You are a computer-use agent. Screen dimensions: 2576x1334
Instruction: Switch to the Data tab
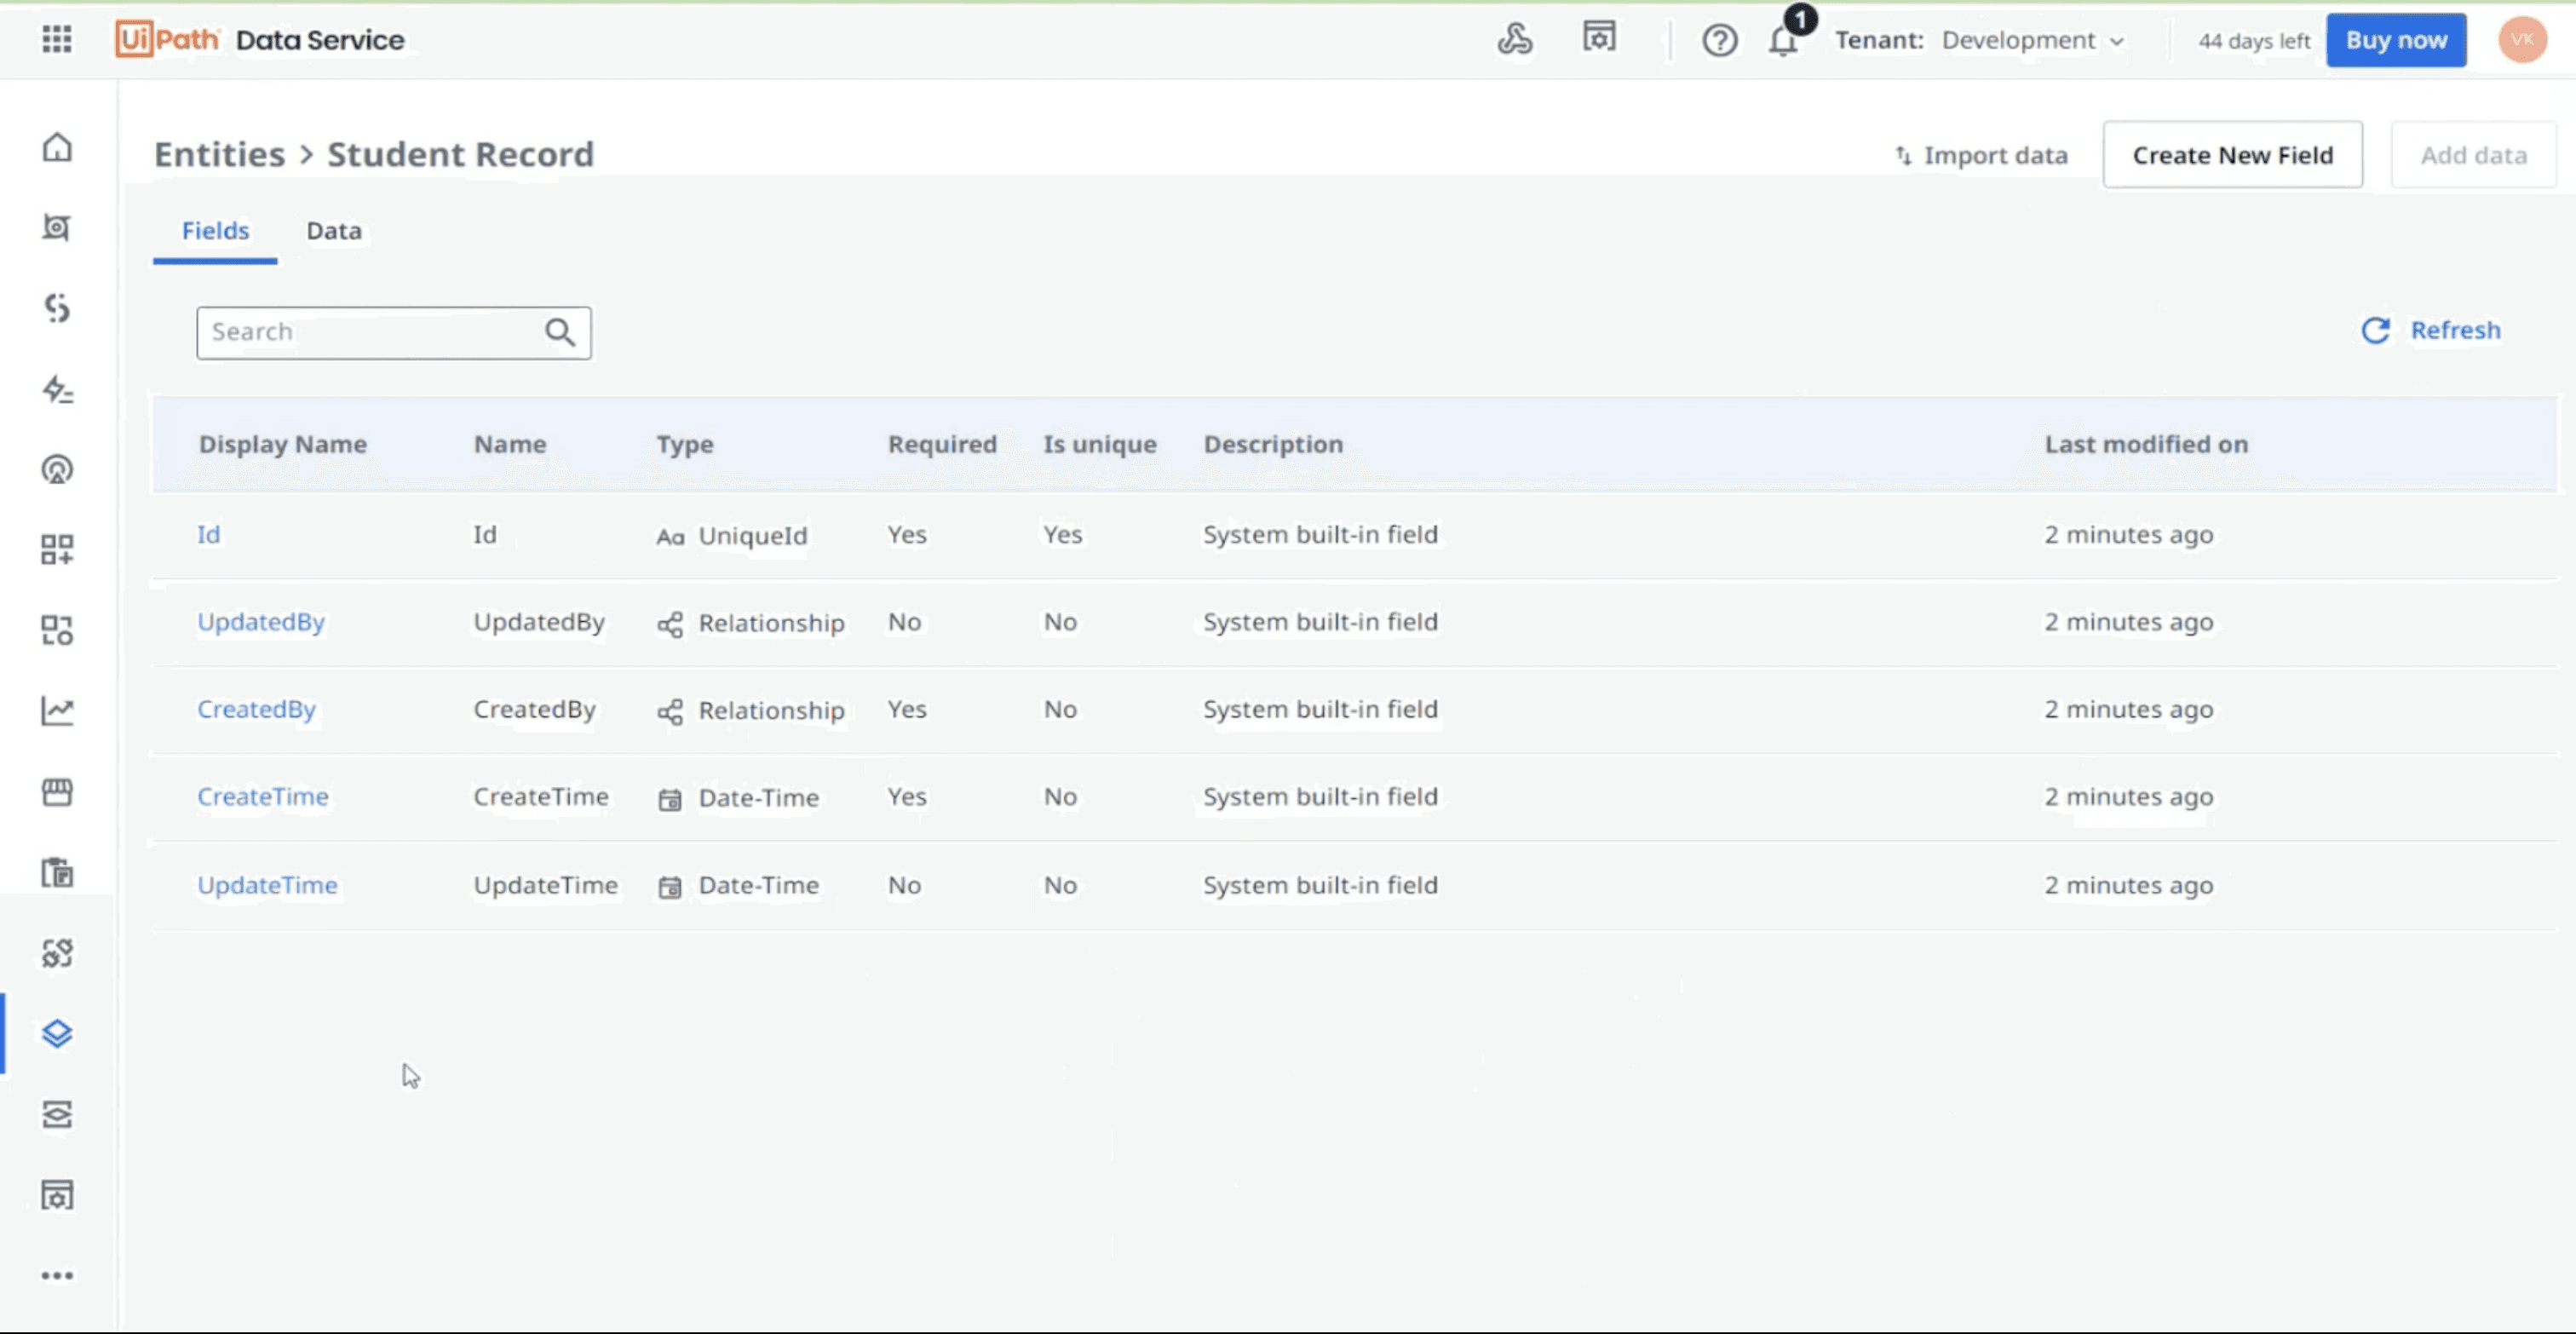coord(333,231)
